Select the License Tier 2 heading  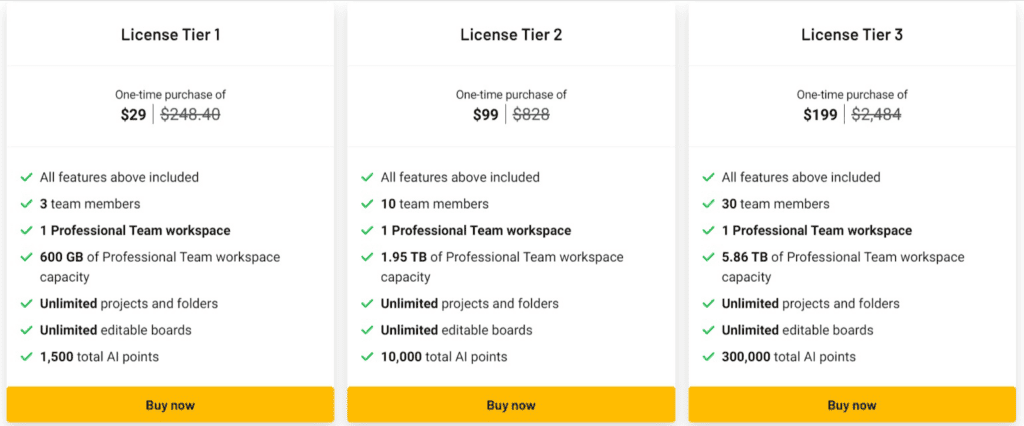pyautogui.click(x=511, y=35)
